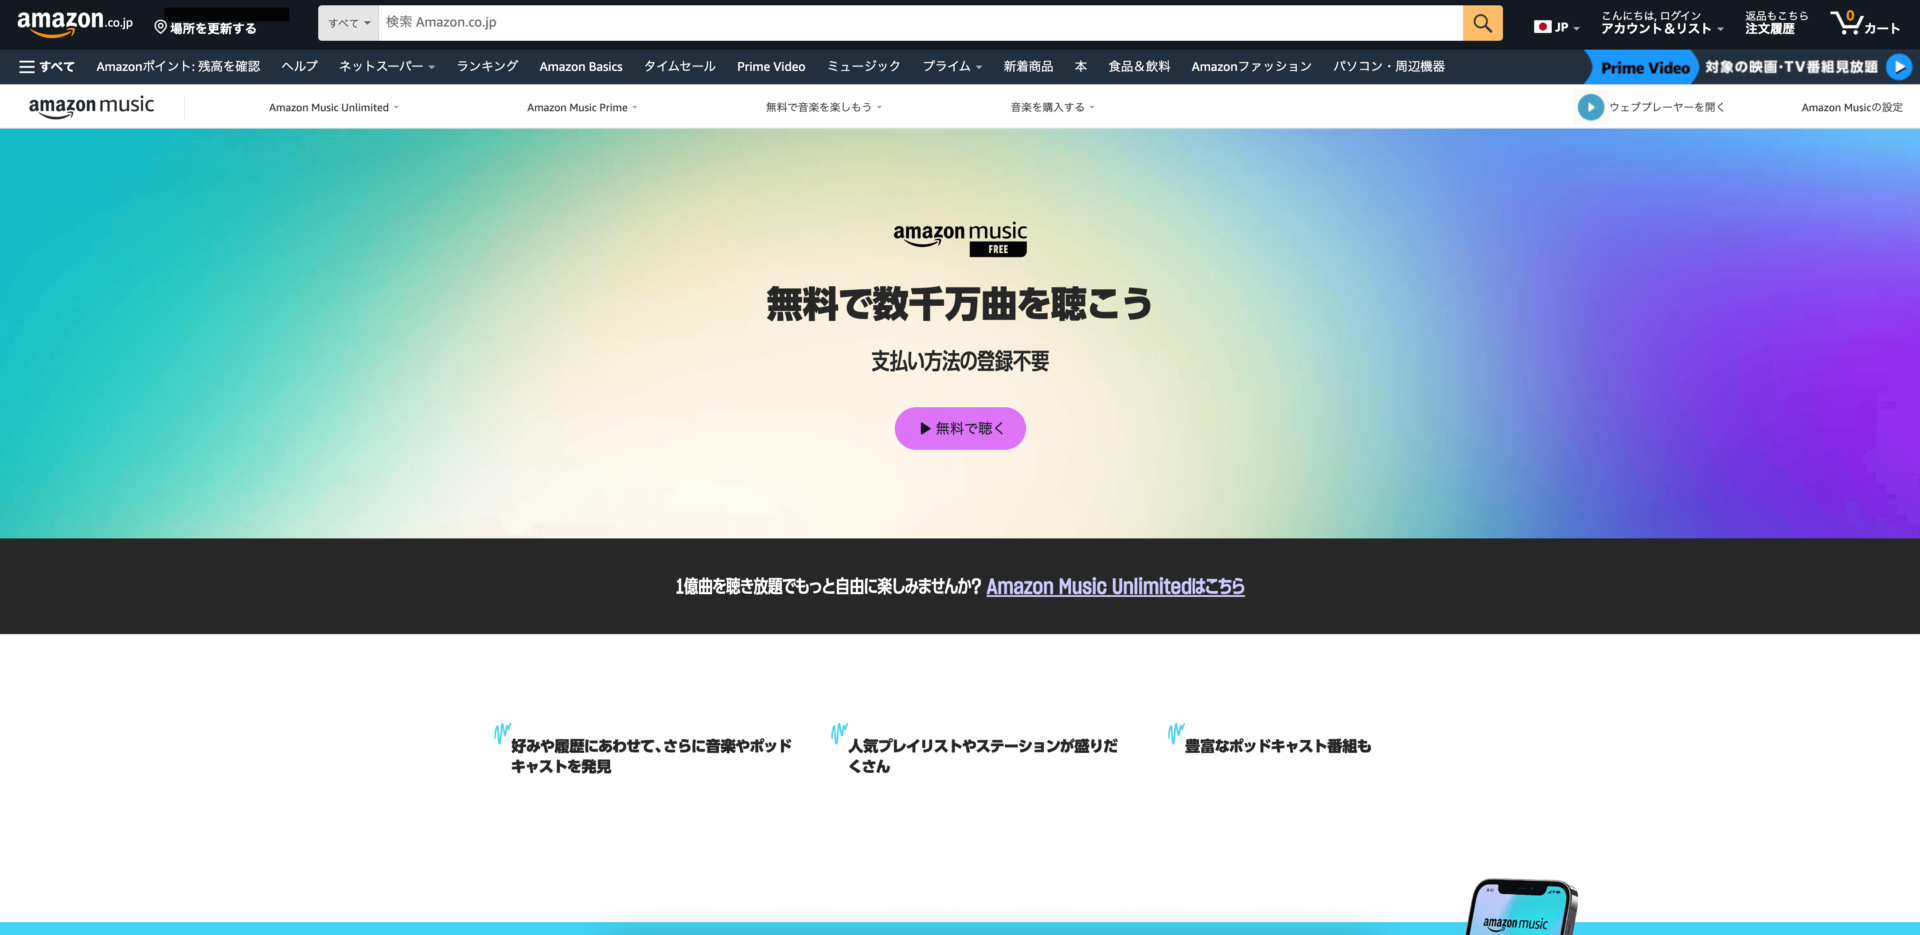Viewport: 1920px width, 935px height.
Task: Click the 無料で聴く button
Action: [x=960, y=428]
